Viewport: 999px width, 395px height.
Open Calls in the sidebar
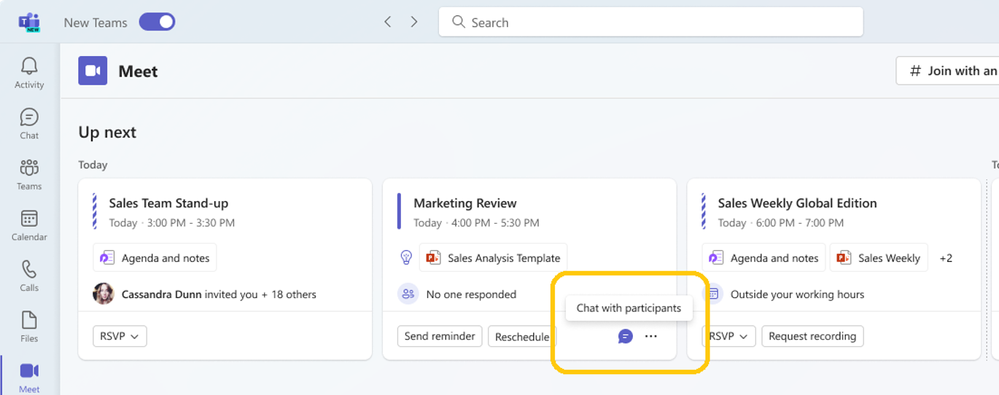29,276
